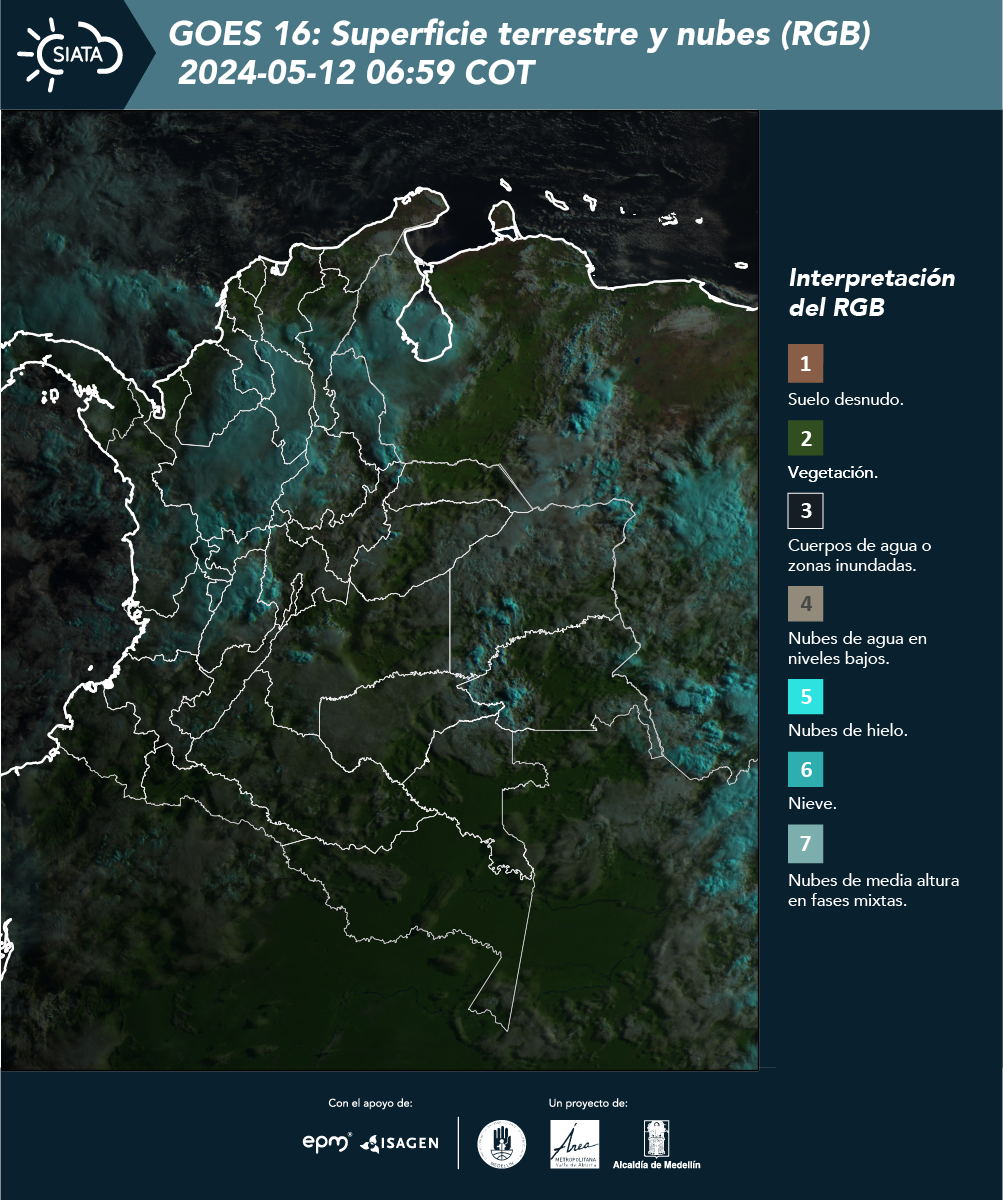
Task: Click the SIATA logo in the header
Action: pyautogui.click(x=70, y=54)
